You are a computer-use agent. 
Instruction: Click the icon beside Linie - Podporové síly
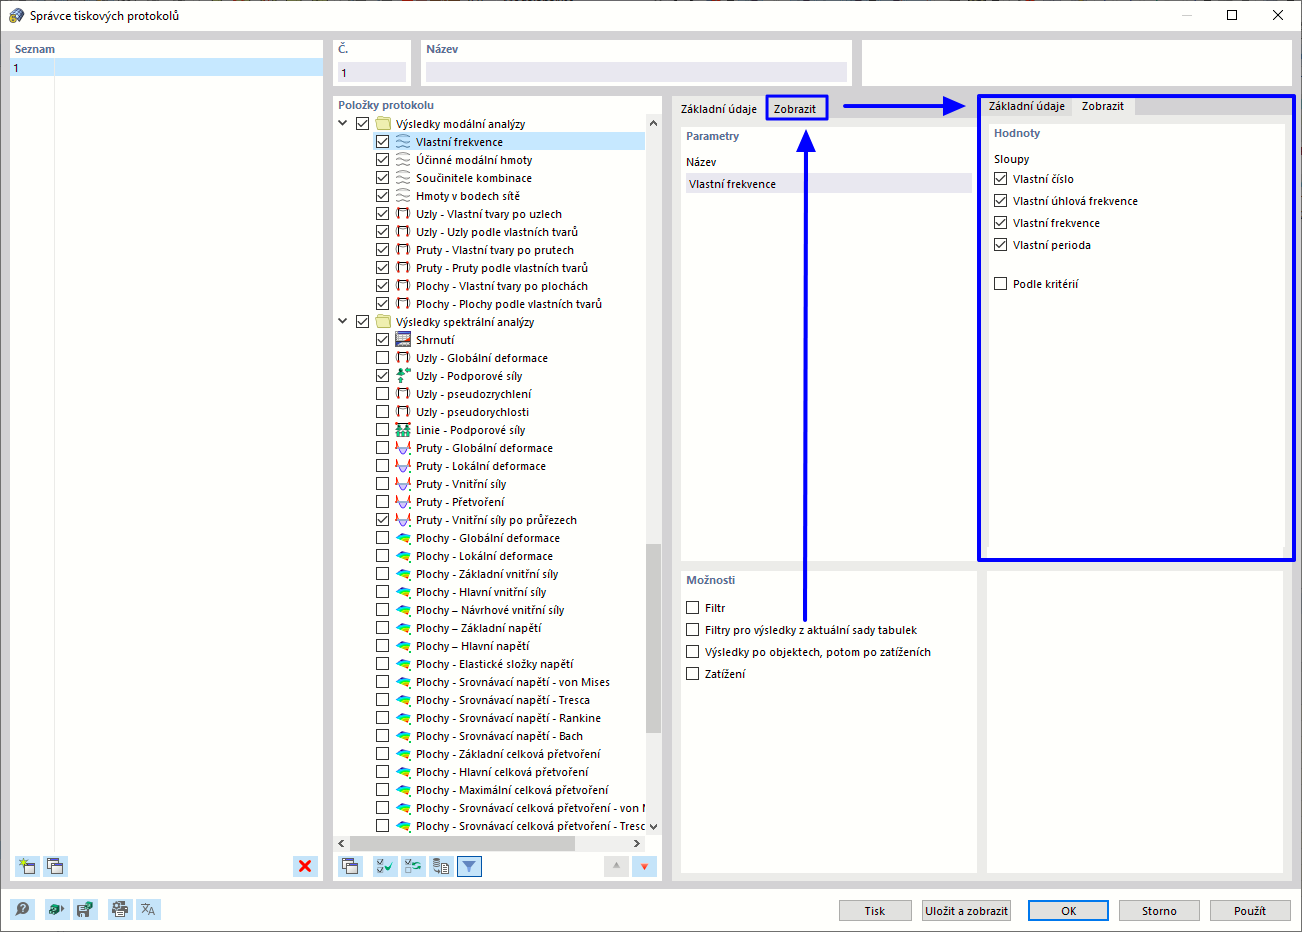coord(403,430)
